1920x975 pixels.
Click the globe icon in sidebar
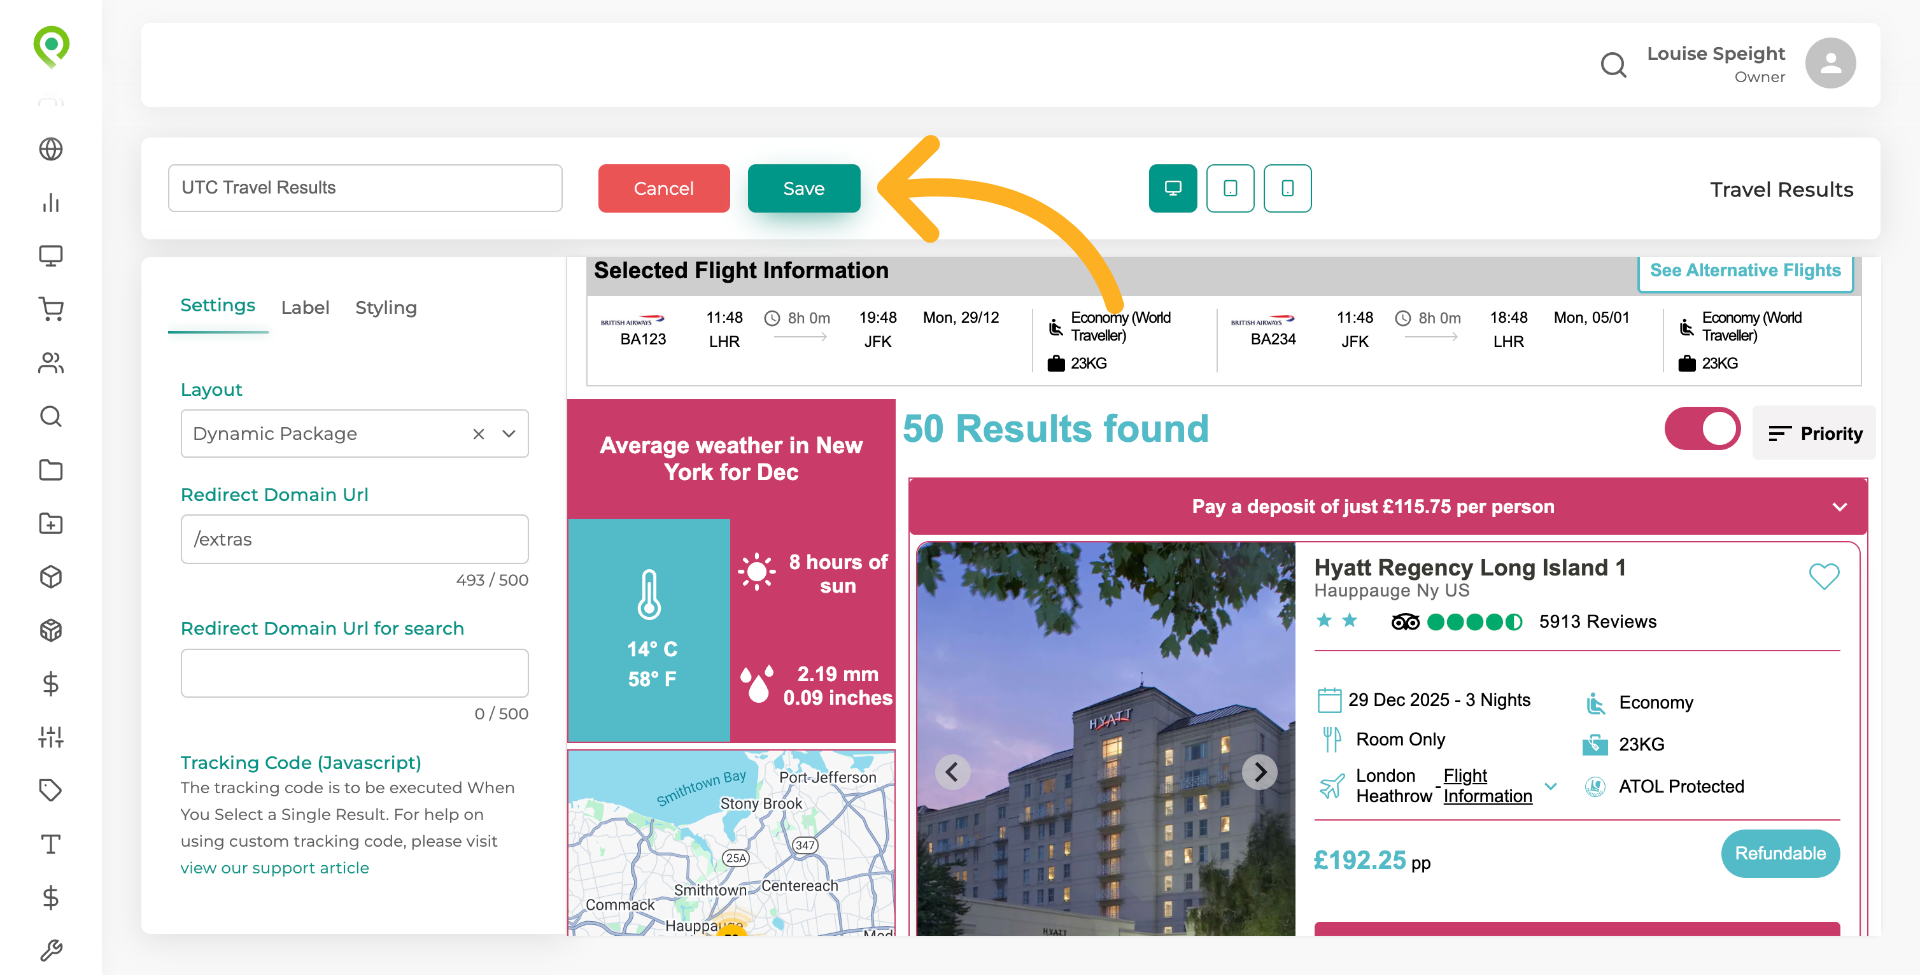[51, 149]
